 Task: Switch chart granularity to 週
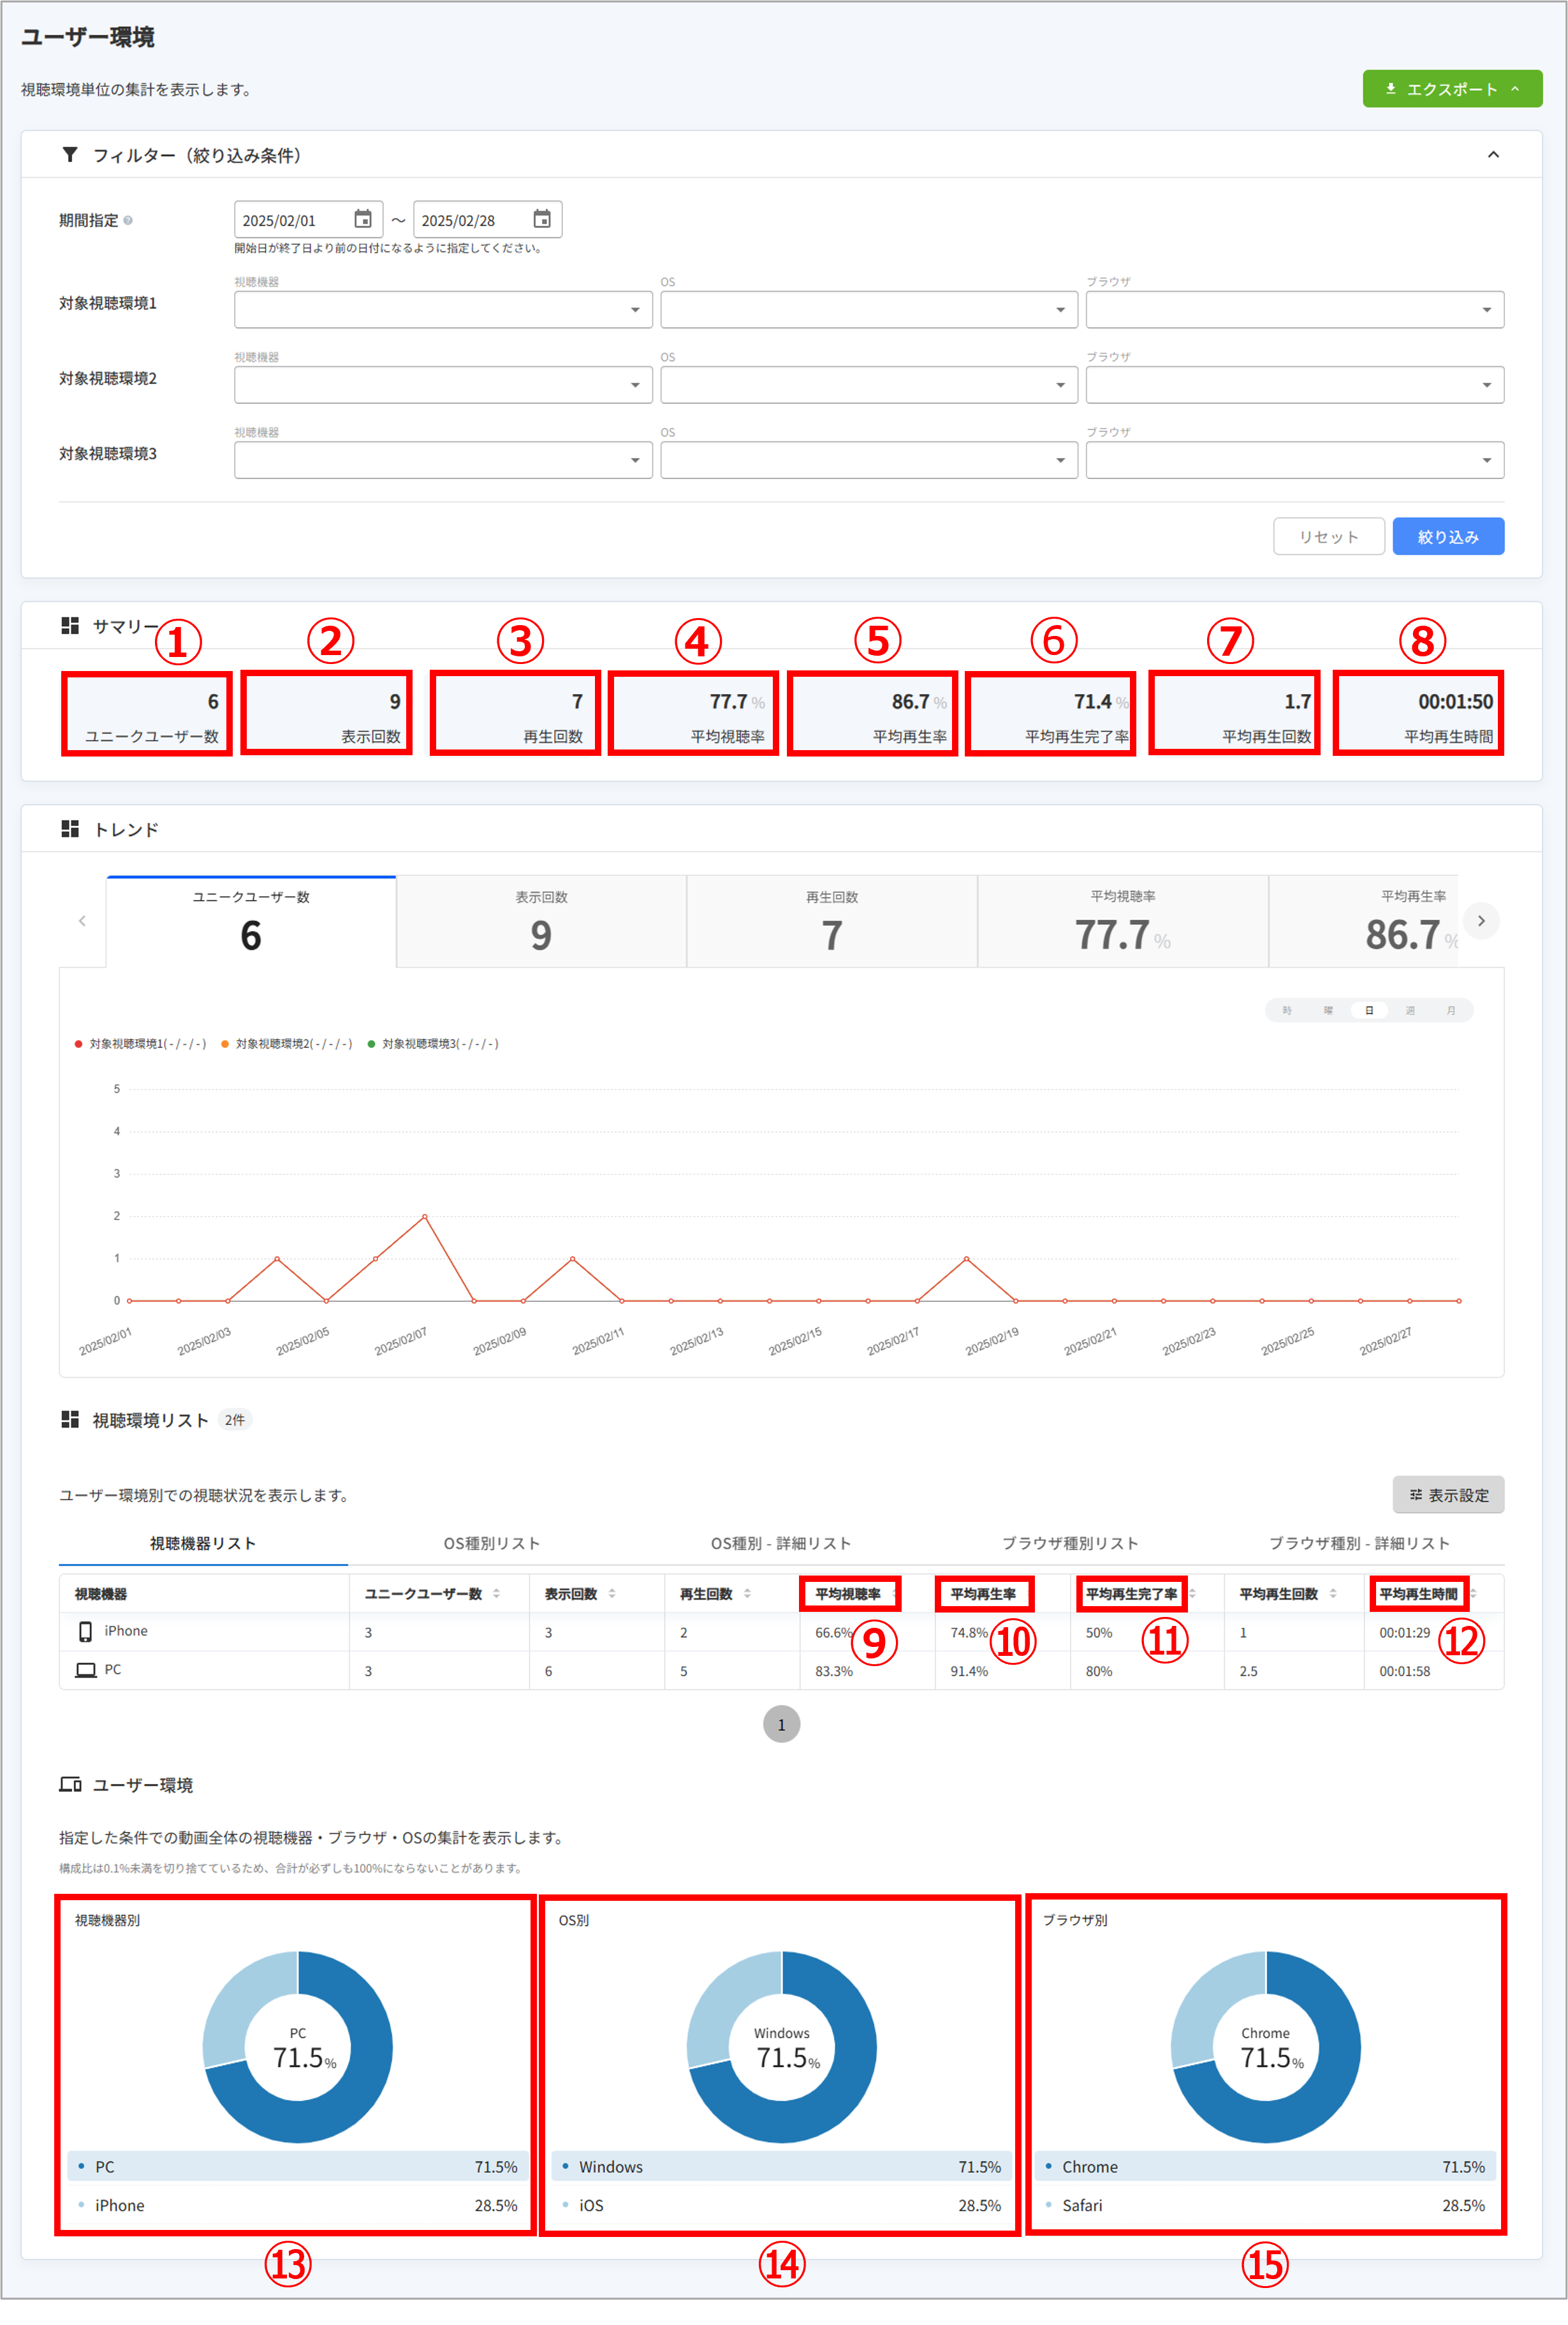coord(1410,1010)
